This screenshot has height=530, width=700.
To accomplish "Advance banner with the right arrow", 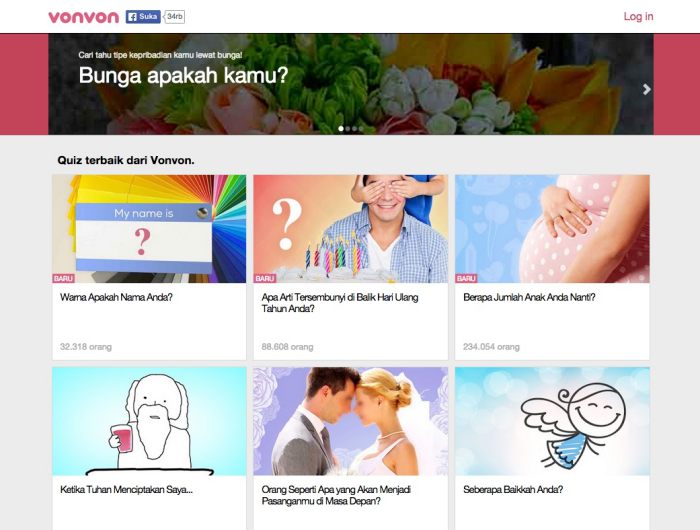I will point(646,89).
